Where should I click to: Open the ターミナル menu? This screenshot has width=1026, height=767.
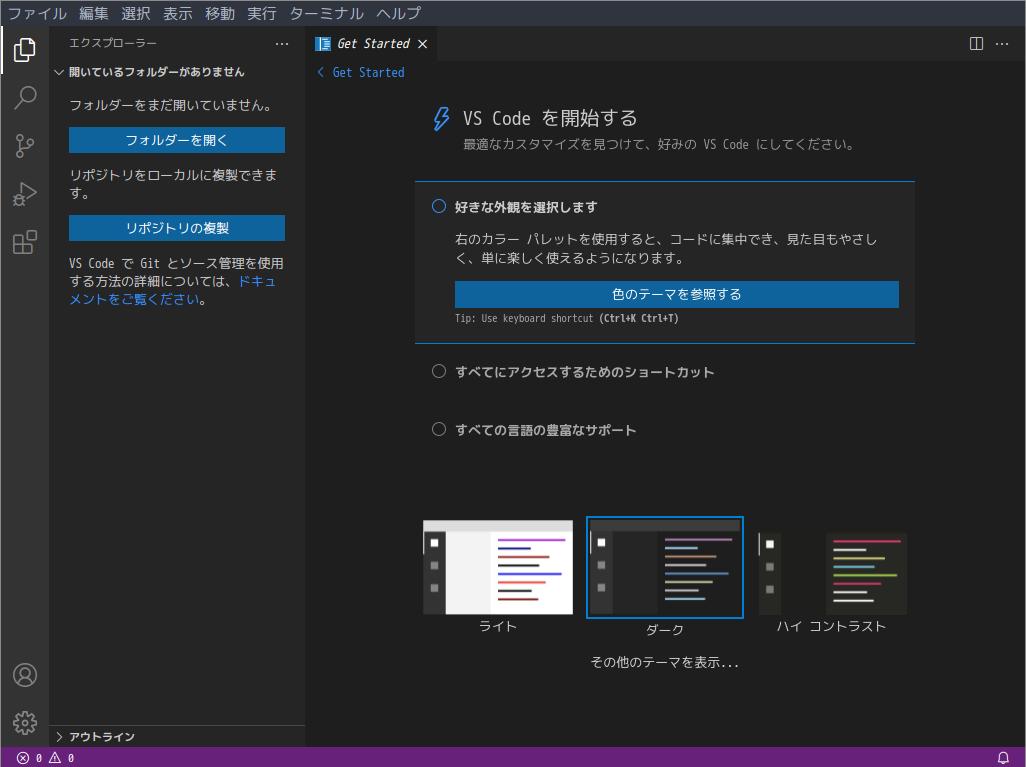pyautogui.click(x=326, y=13)
